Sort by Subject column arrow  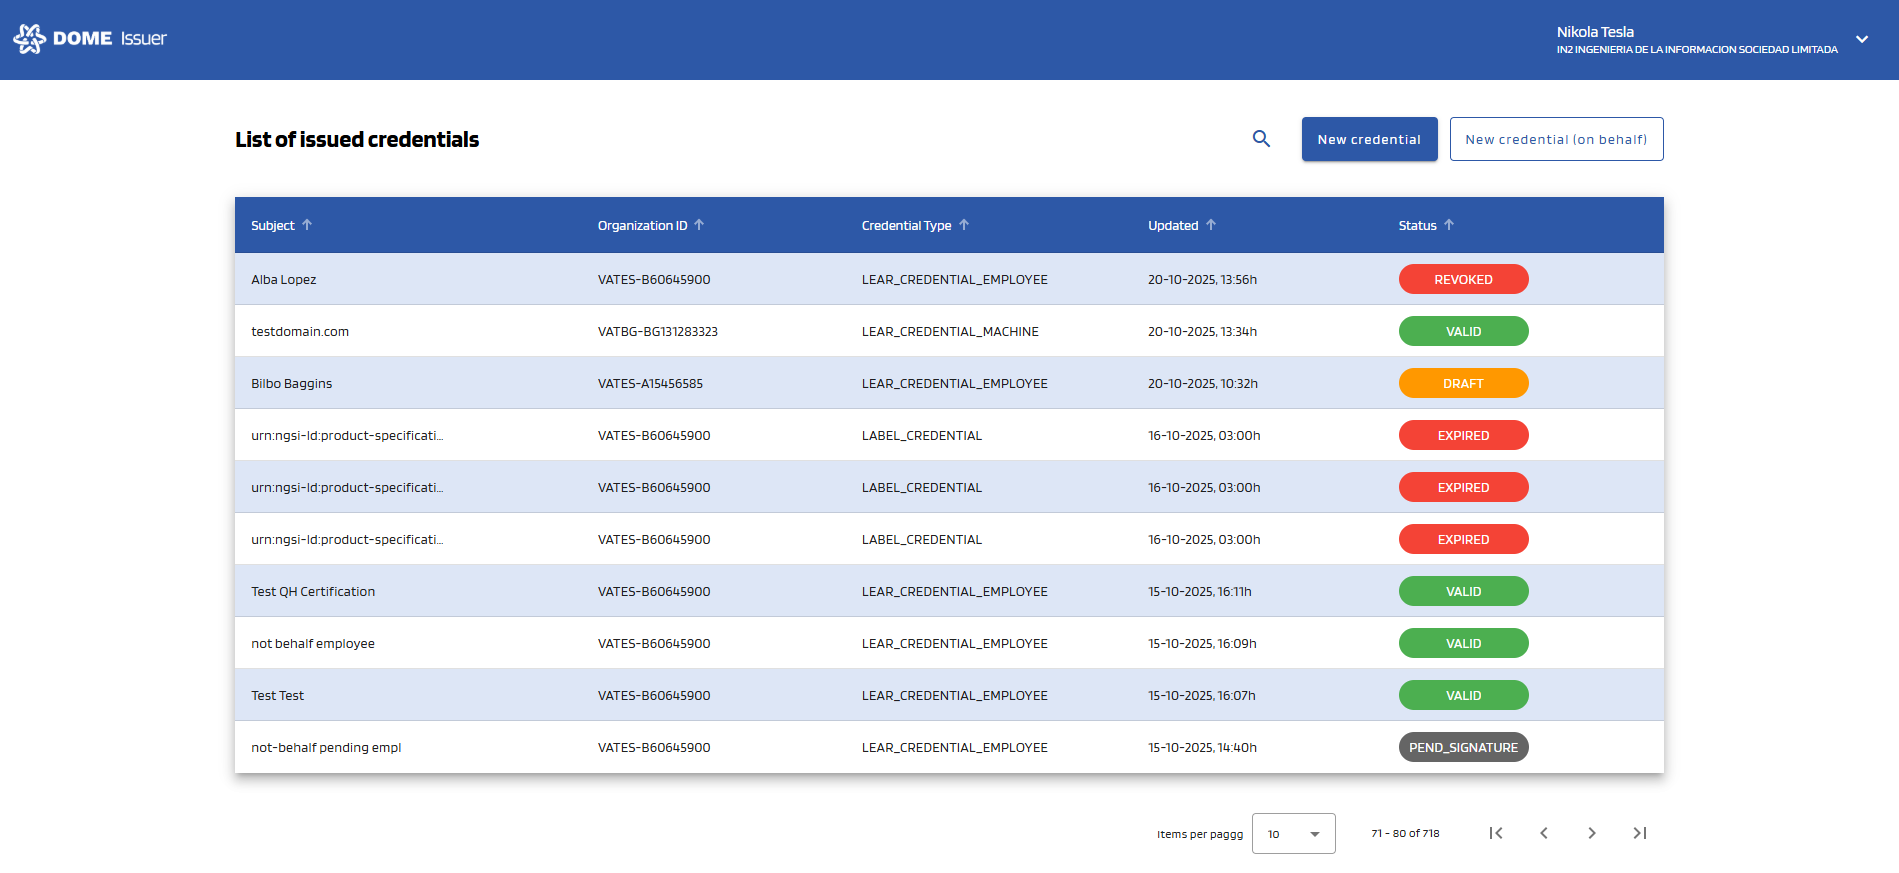click(307, 225)
